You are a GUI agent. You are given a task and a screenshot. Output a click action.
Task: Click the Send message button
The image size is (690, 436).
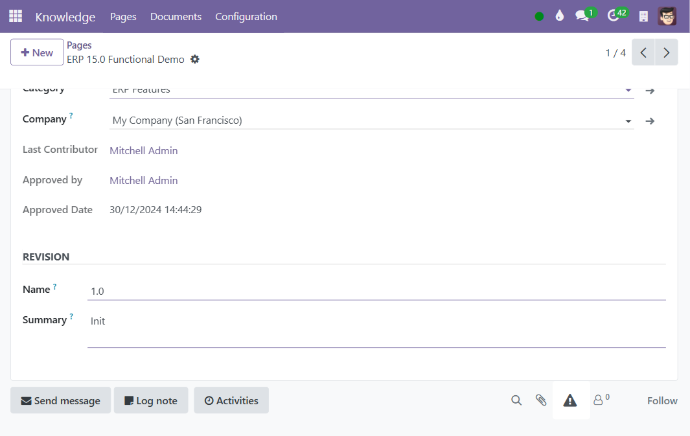61,400
